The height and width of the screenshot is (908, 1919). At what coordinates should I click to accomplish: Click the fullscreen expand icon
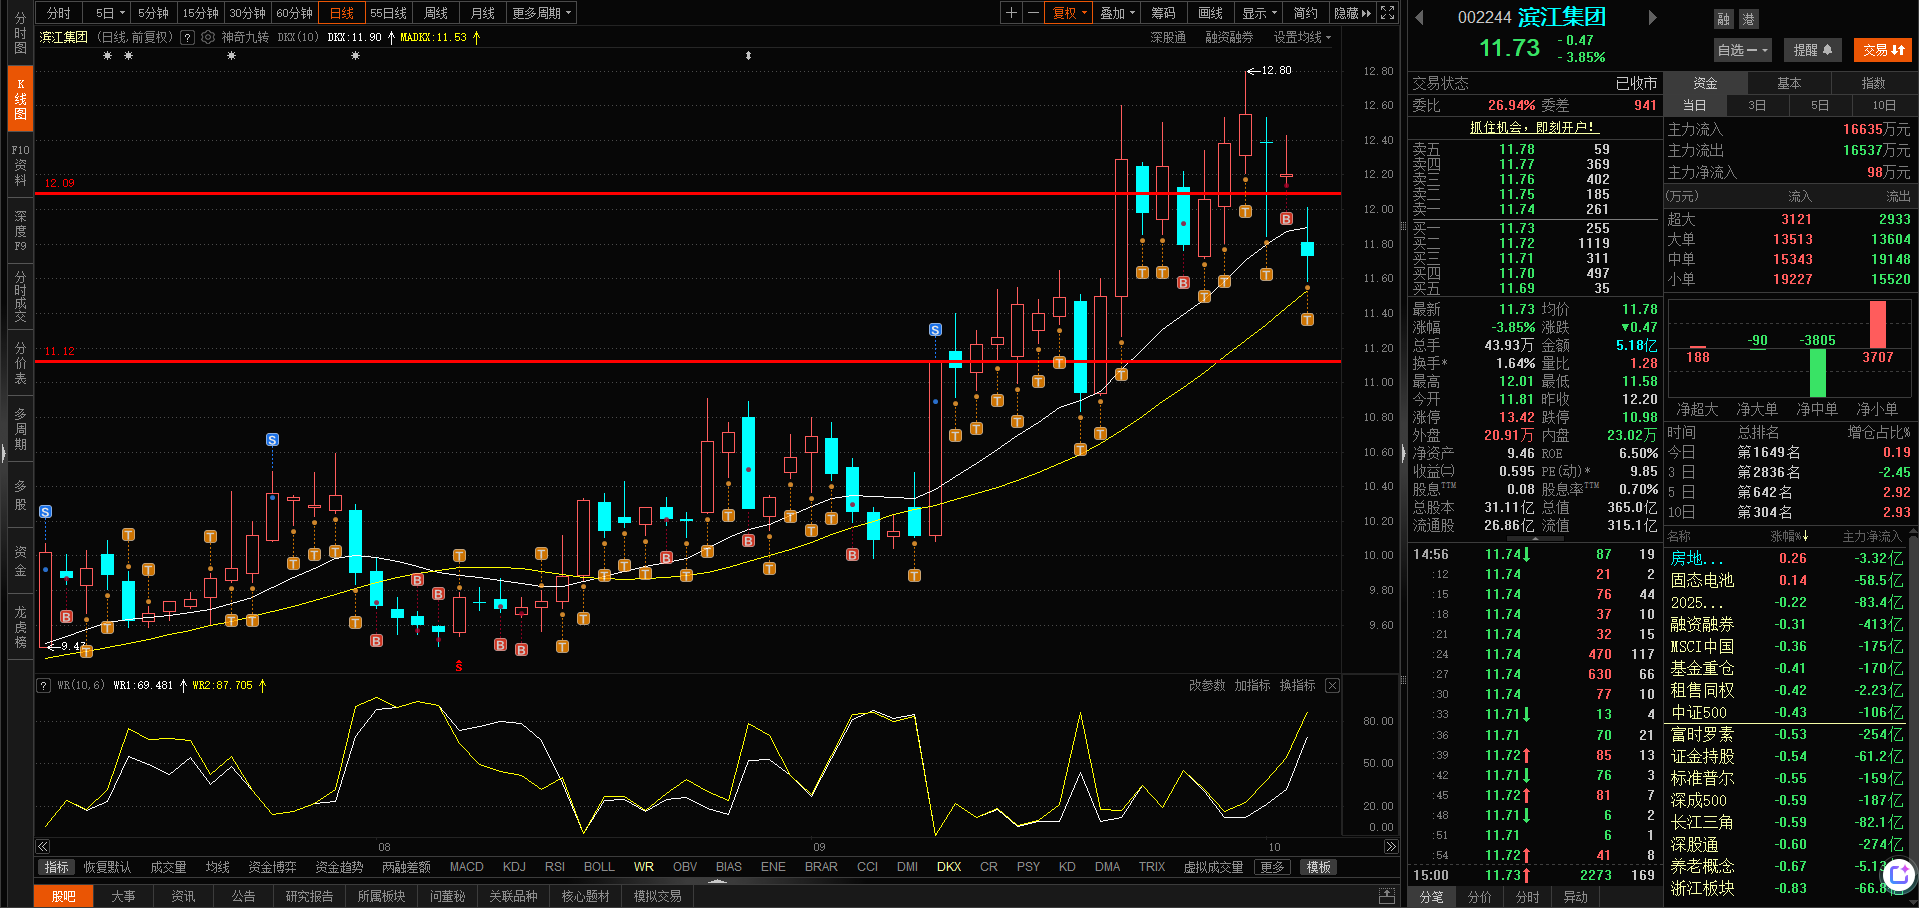tap(1387, 13)
